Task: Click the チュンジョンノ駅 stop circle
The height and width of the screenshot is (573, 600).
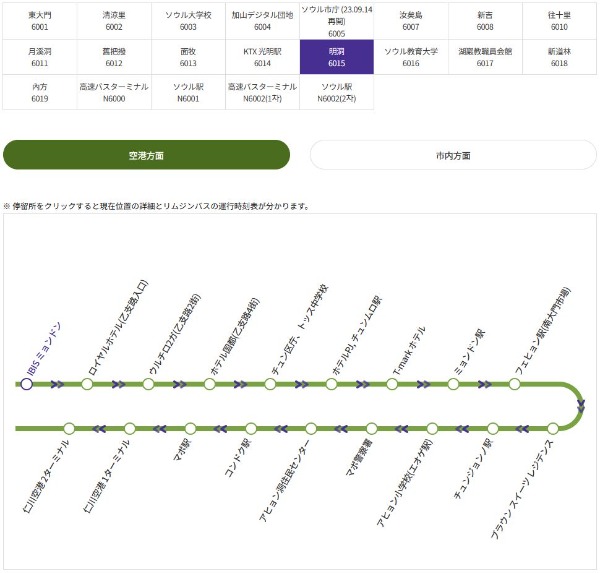Action: coord(493,428)
